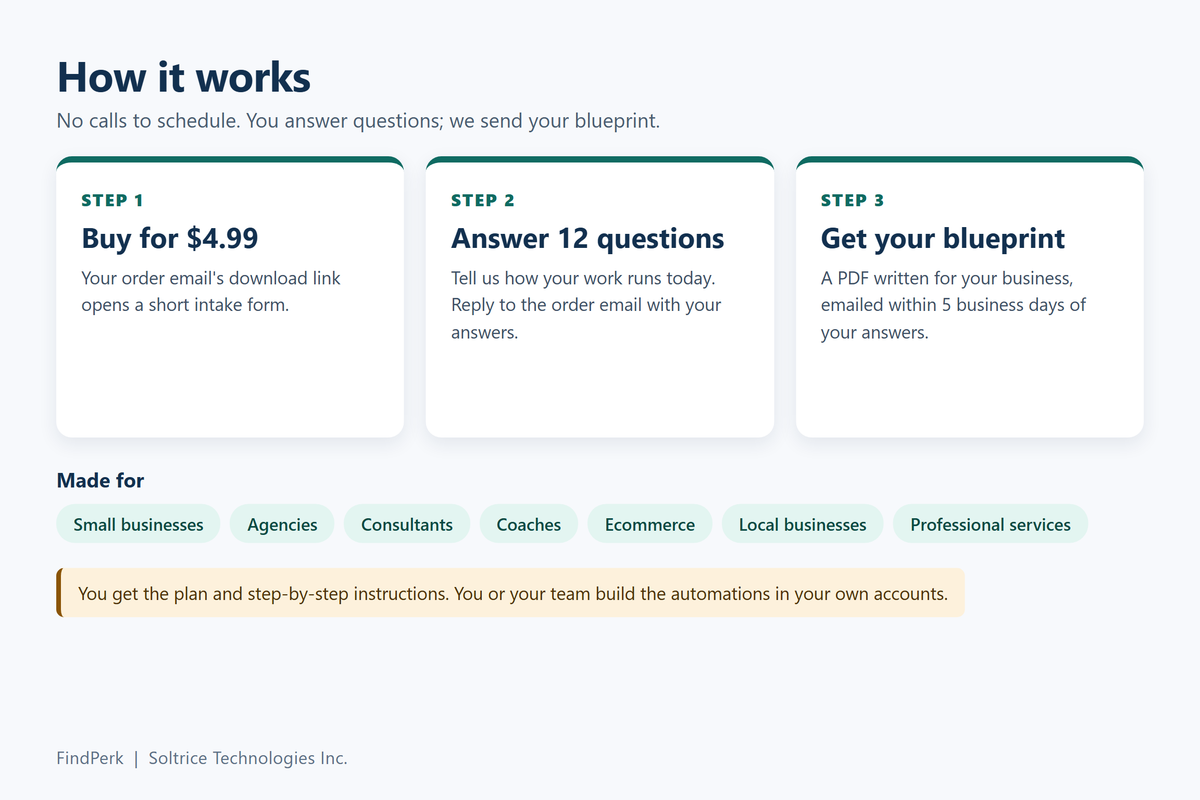Click the yellow notice about building automations
Viewport: 1200px width, 800px height.
(x=510, y=593)
